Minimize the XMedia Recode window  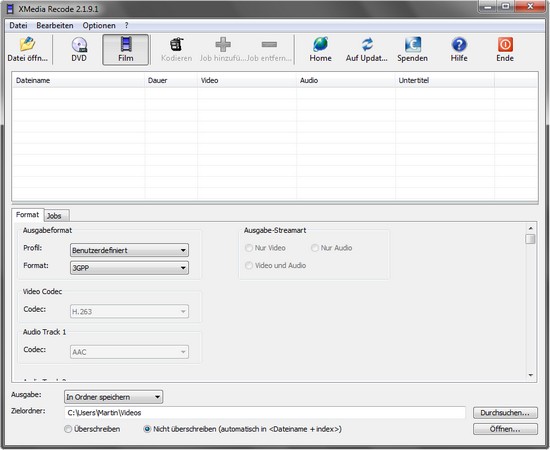pos(489,6)
